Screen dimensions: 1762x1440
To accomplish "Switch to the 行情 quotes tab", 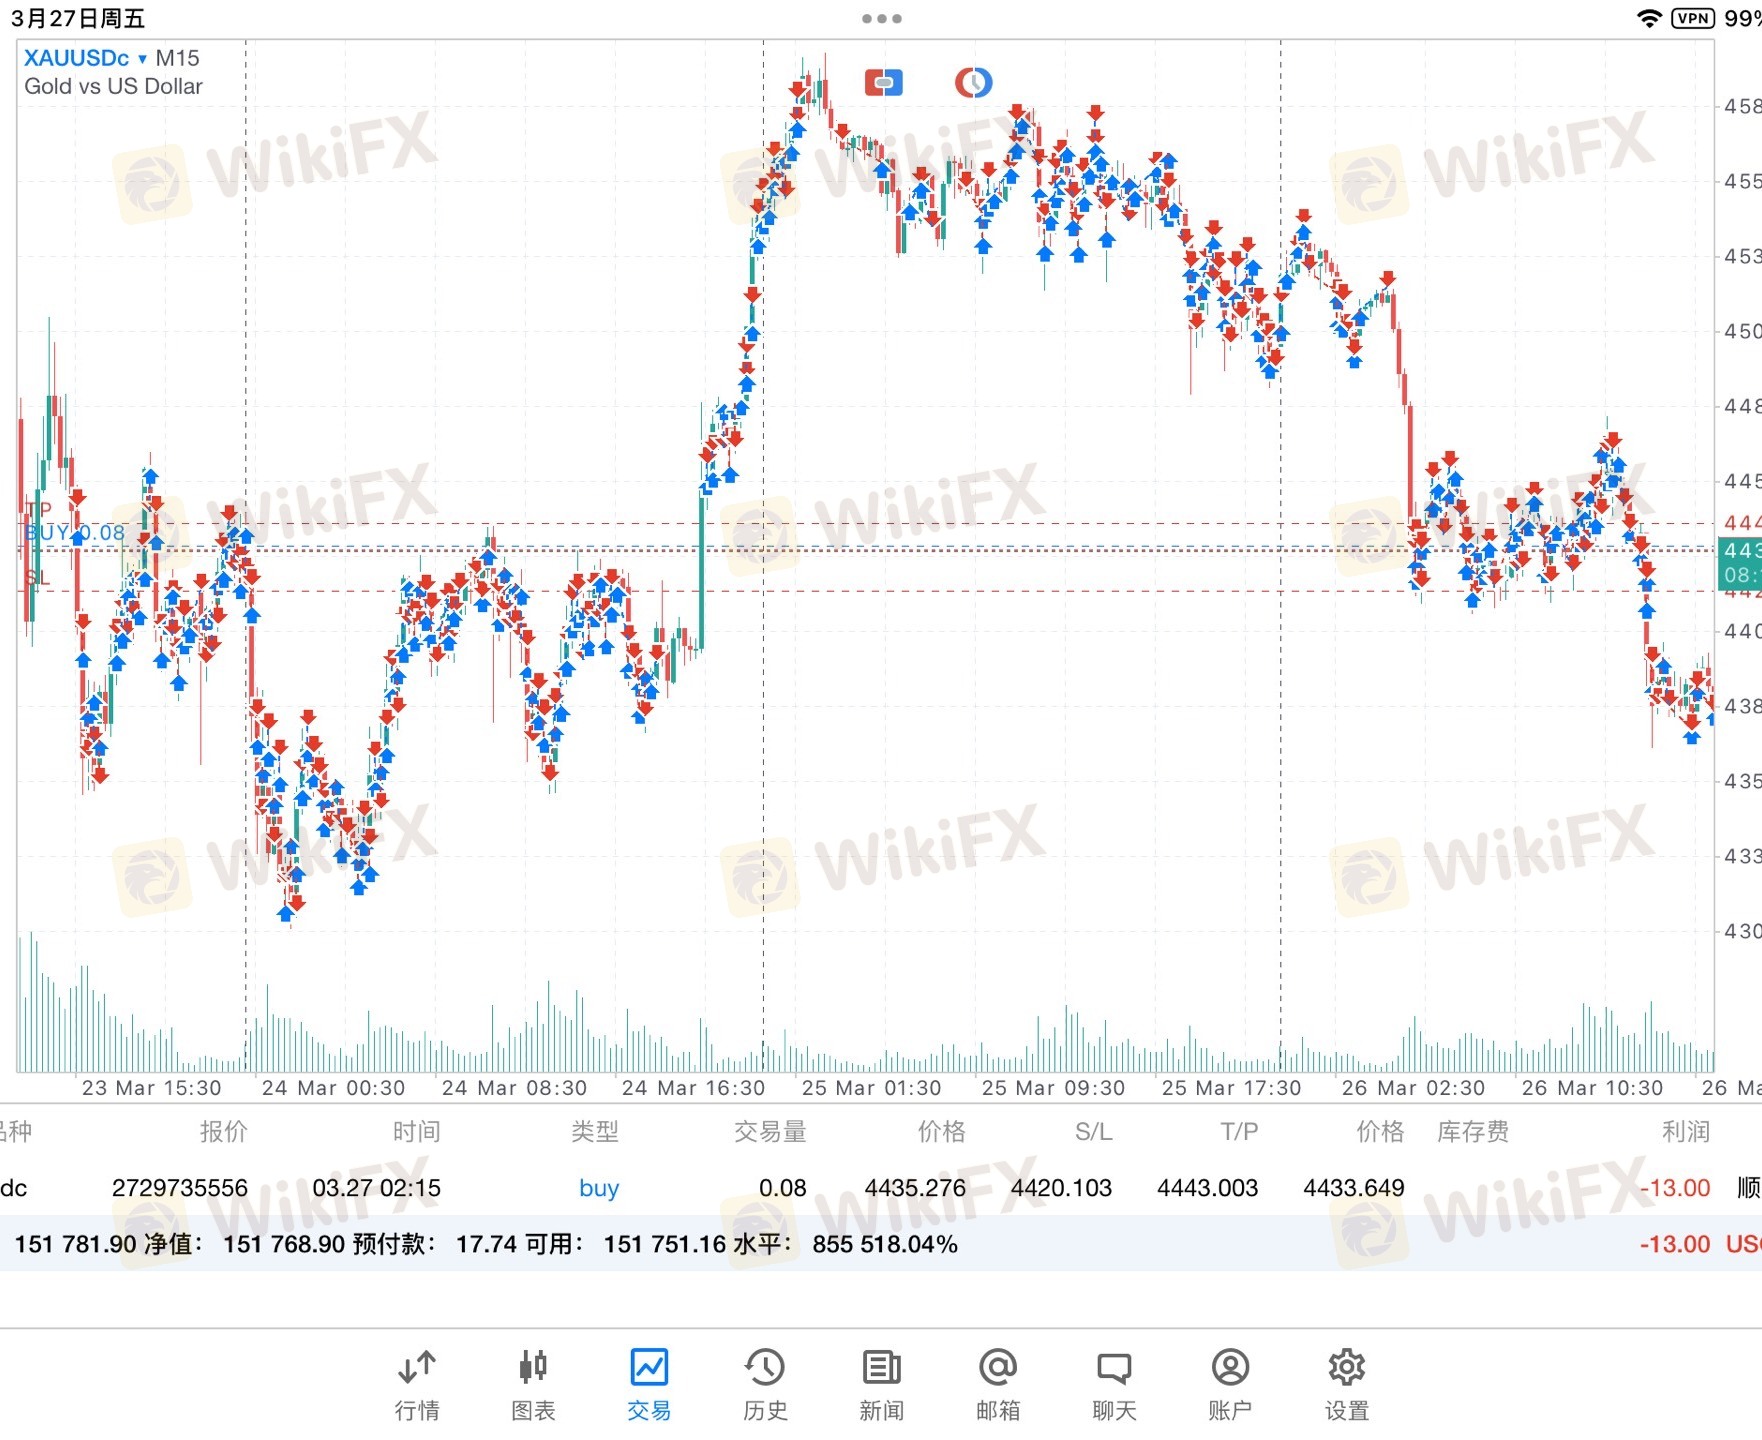I will [417, 1386].
